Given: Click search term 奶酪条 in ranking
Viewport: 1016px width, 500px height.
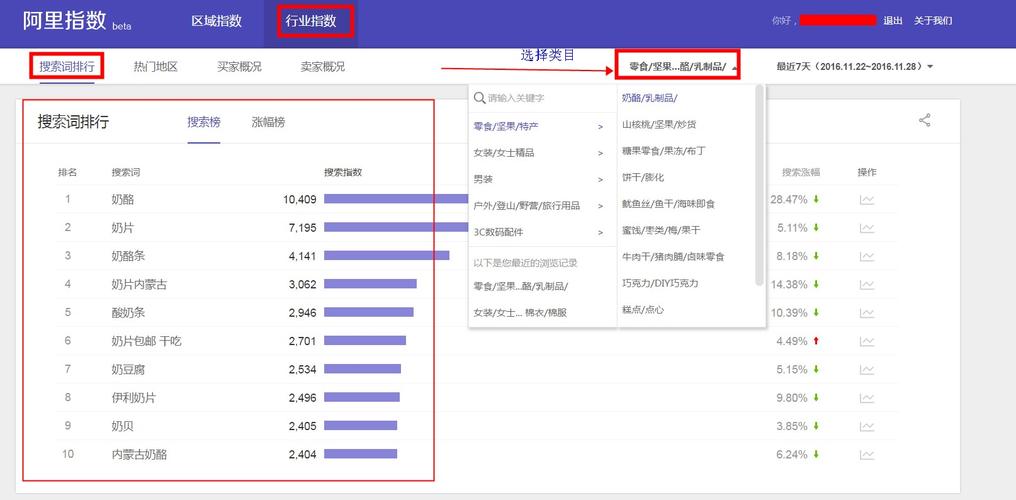Looking at the screenshot, I should point(128,256).
